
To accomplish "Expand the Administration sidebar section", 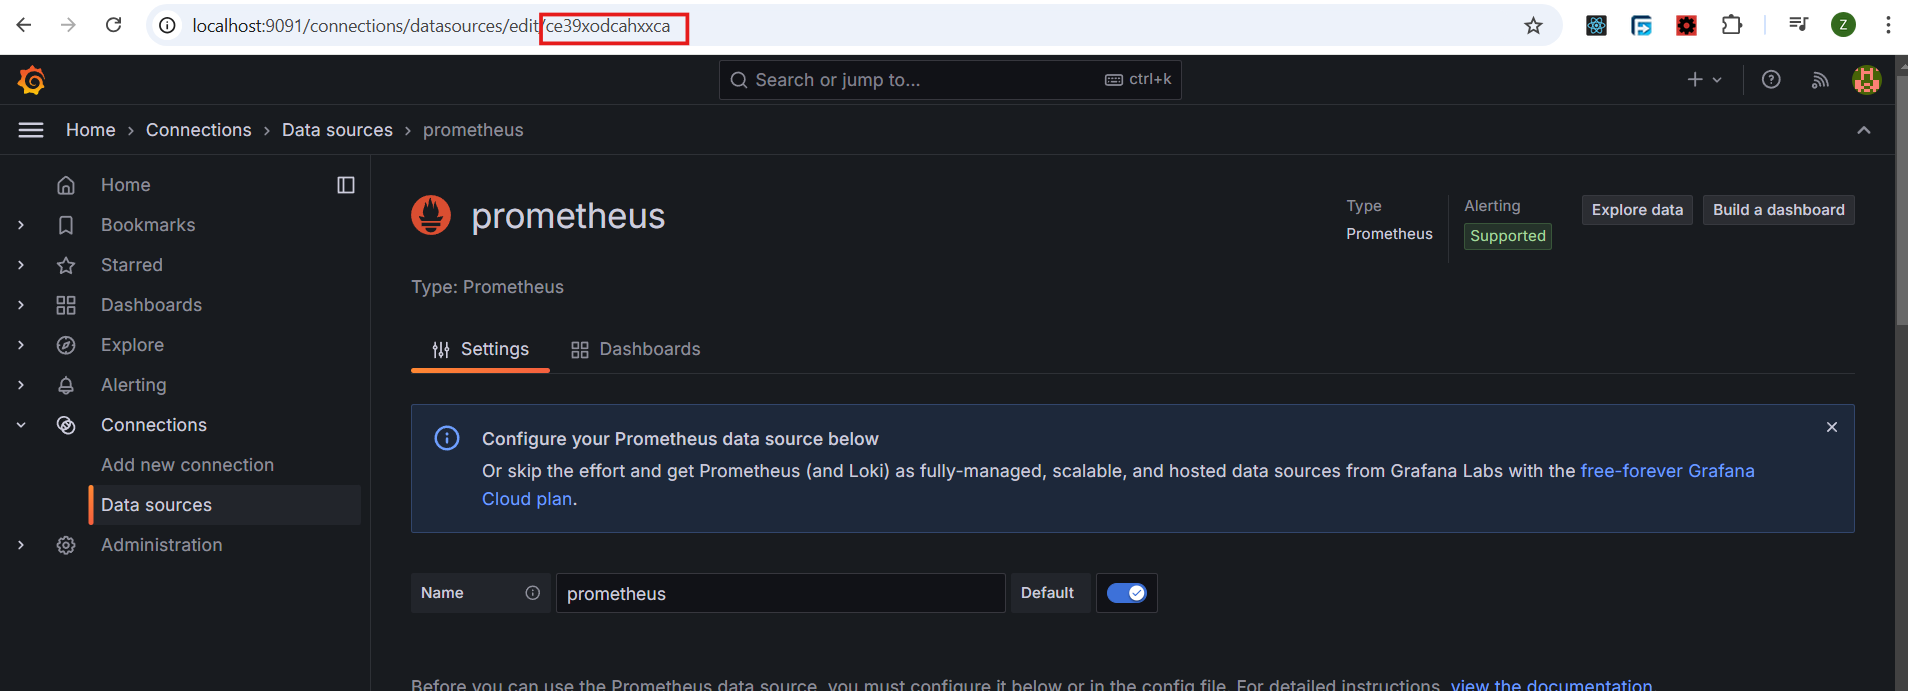I will coord(21,545).
